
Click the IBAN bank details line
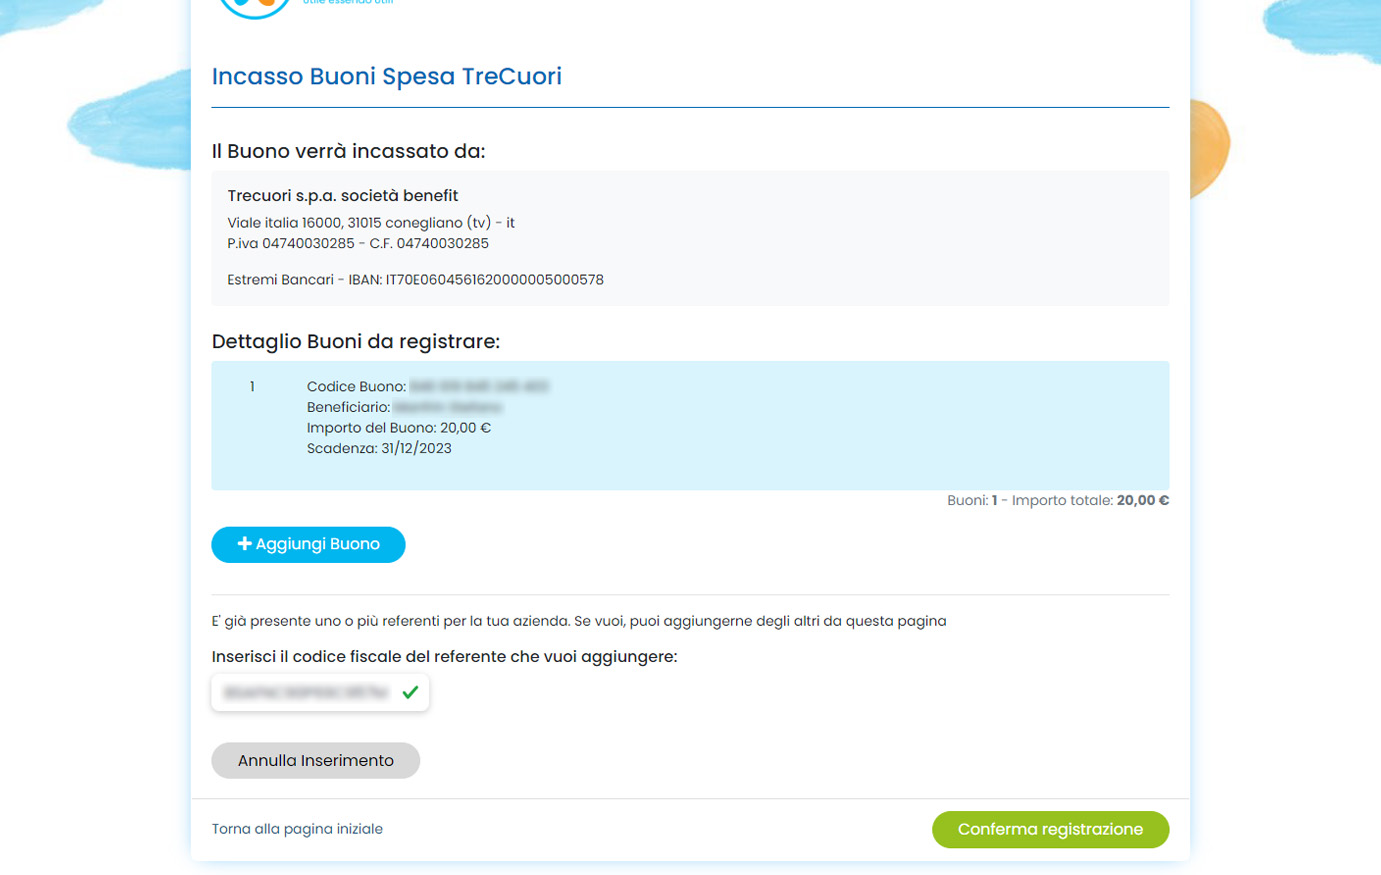415,280
